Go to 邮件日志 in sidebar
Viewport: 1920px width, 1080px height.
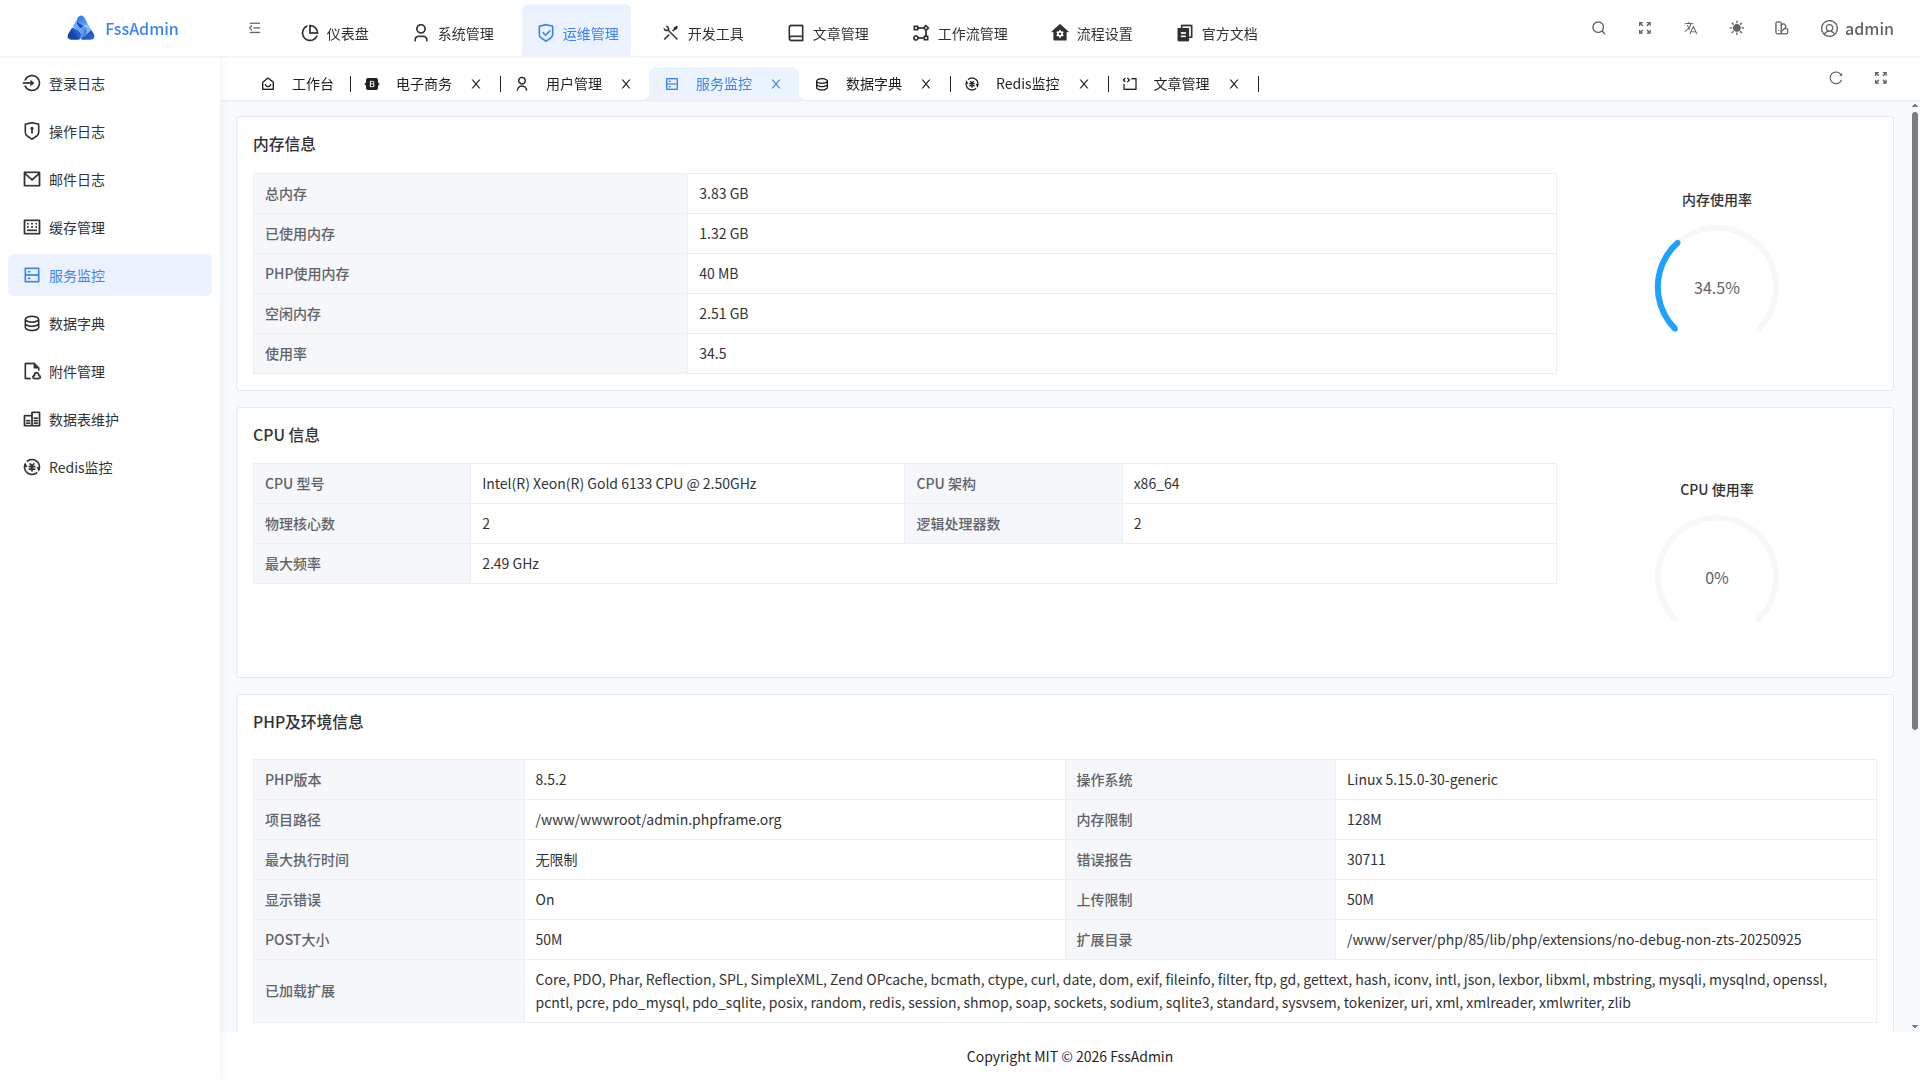(x=110, y=180)
